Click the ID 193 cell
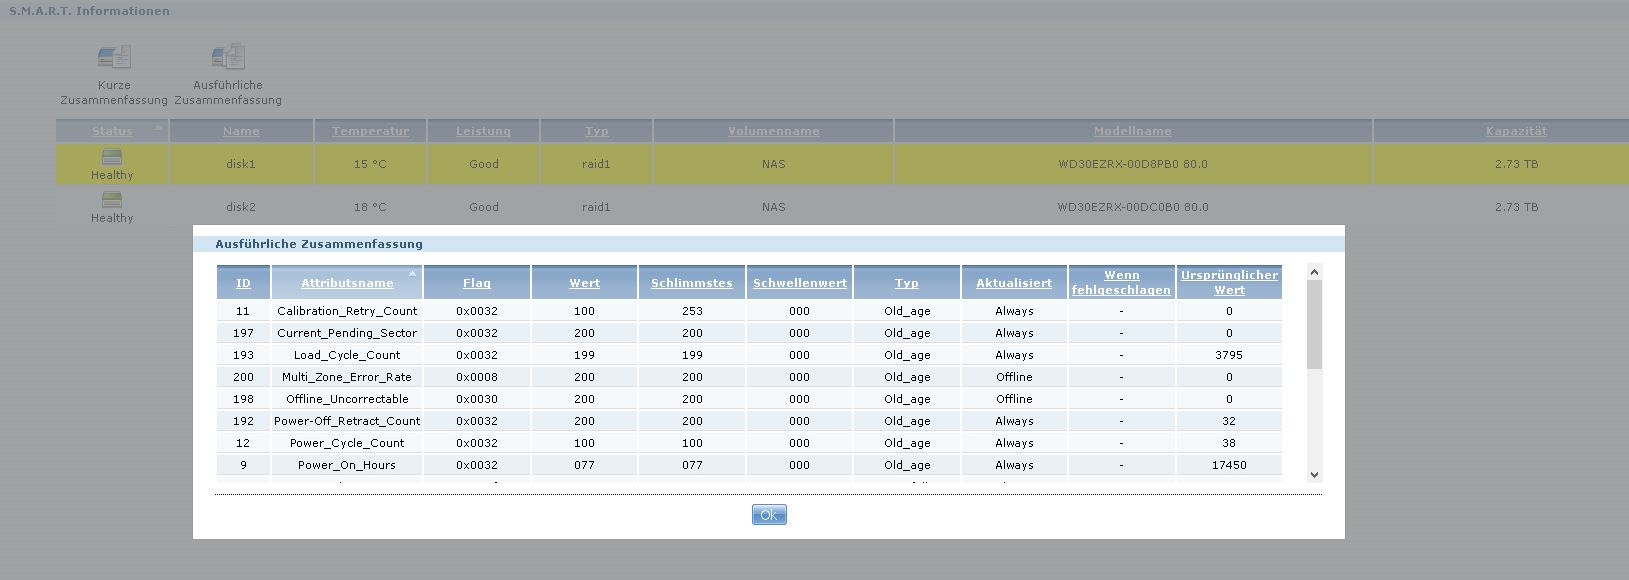The height and width of the screenshot is (580, 1629). (243, 355)
